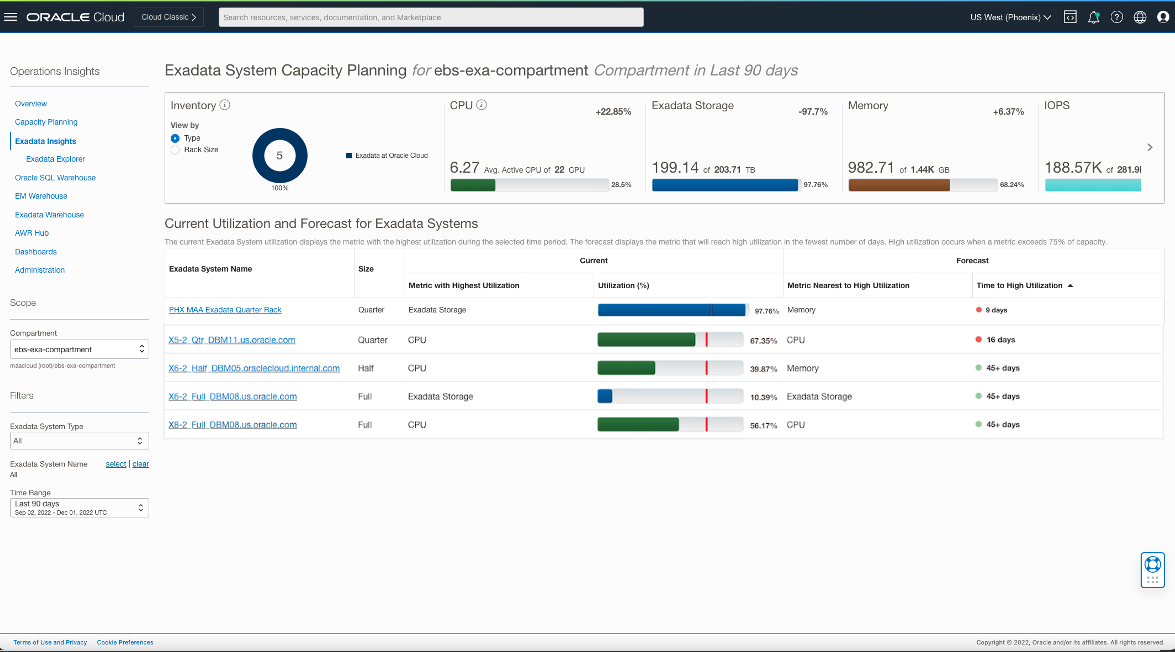This screenshot has width=1175, height=652.
Task: Select the Rack Size radio button
Action: (x=175, y=149)
